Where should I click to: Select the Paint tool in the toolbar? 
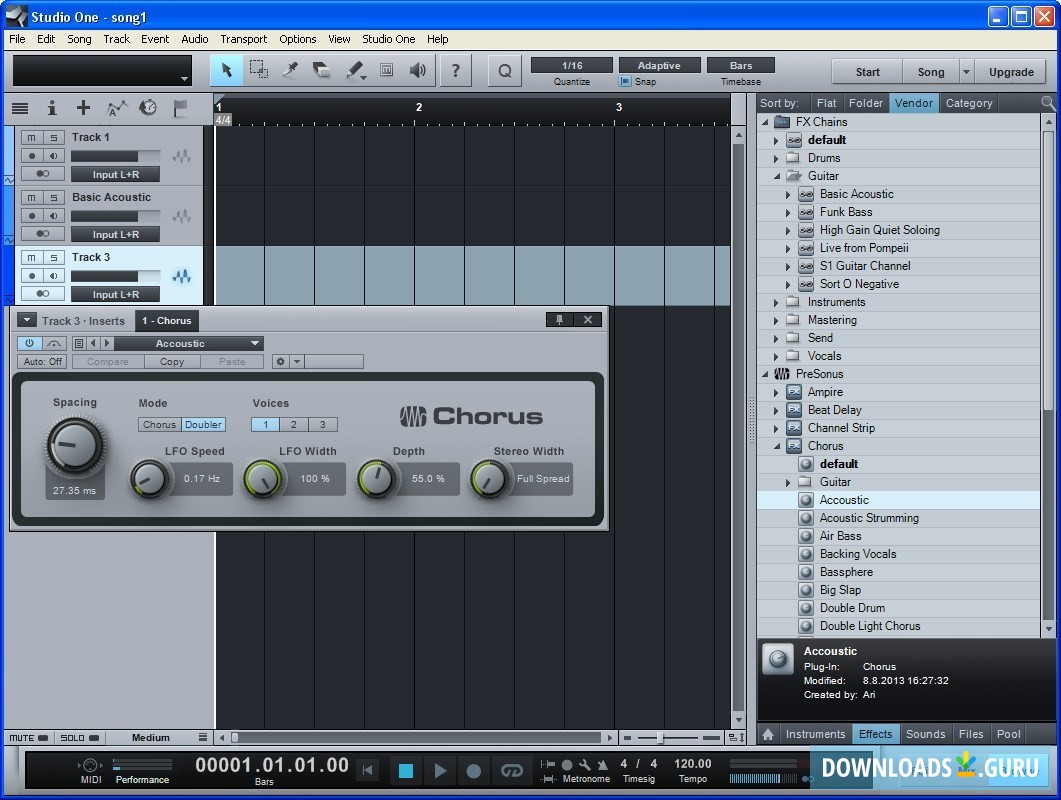click(355, 71)
